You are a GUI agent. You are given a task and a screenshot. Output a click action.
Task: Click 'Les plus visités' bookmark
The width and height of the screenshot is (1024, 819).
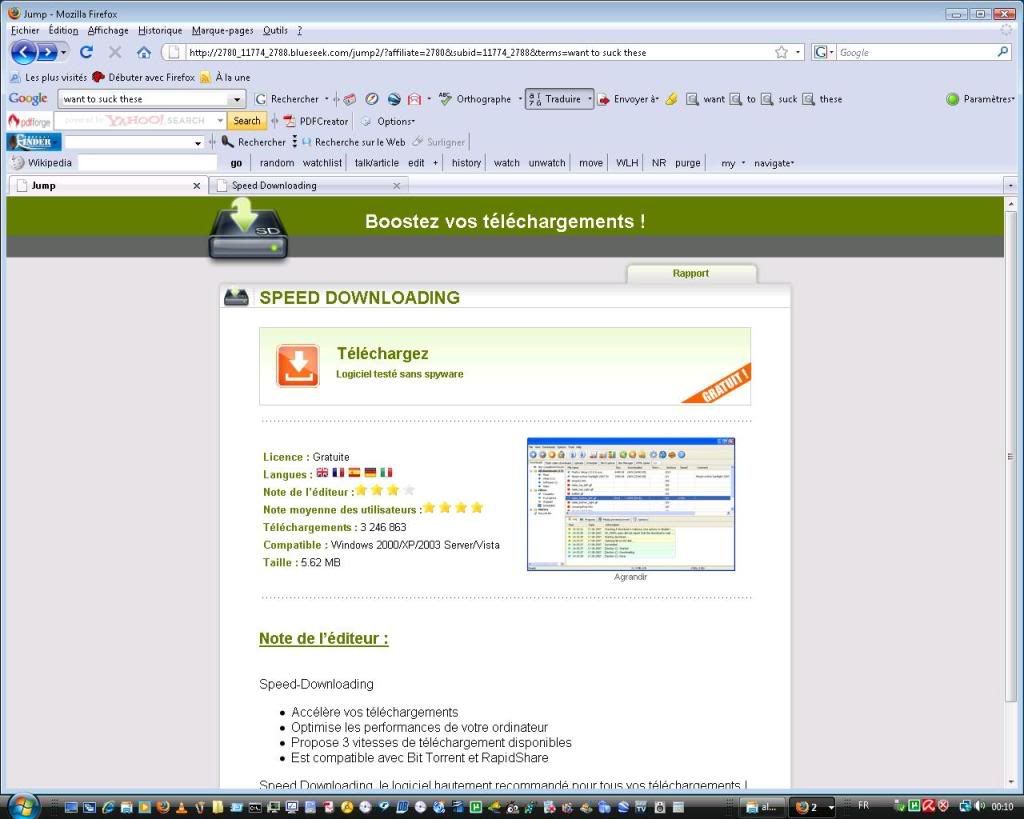click(x=49, y=77)
